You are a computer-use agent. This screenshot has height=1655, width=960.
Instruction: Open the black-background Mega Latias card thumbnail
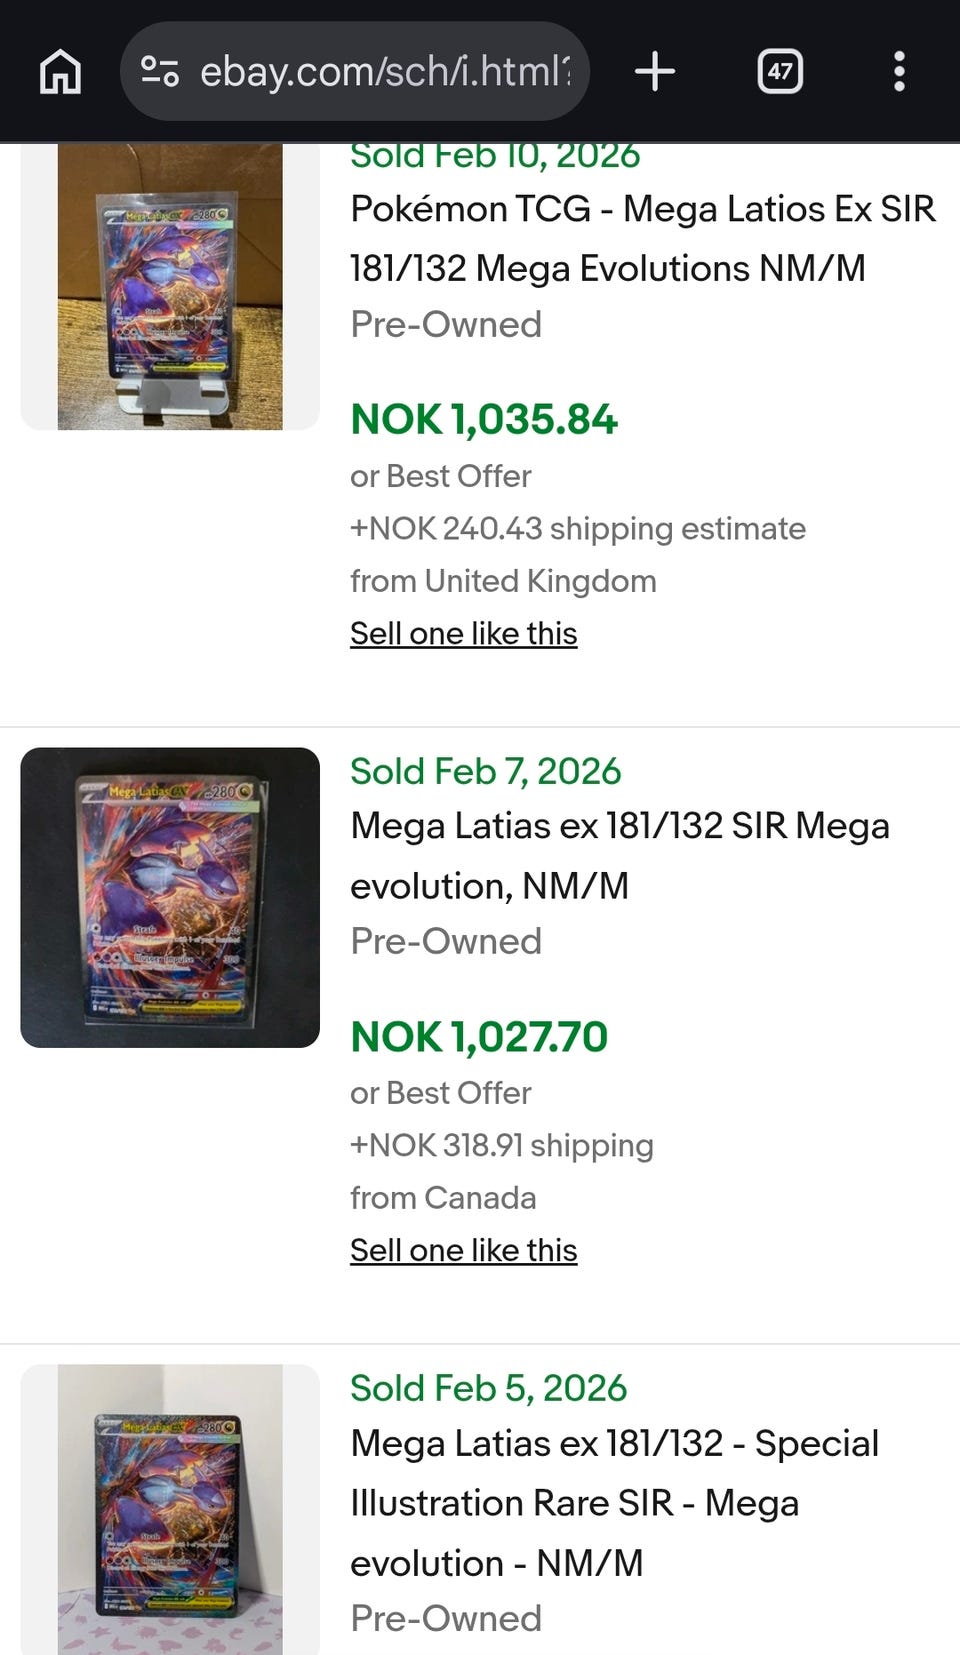tap(170, 898)
